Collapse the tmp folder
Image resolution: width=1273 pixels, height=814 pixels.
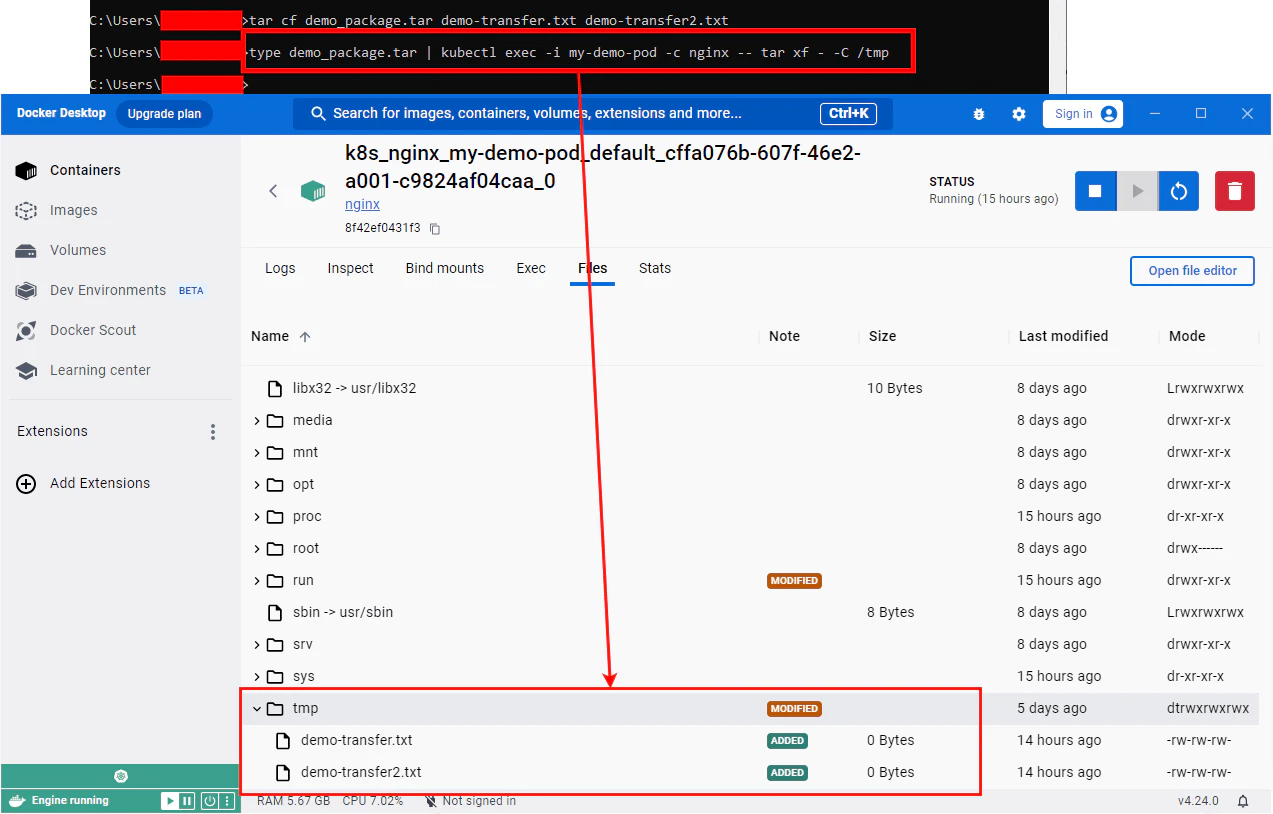point(258,708)
